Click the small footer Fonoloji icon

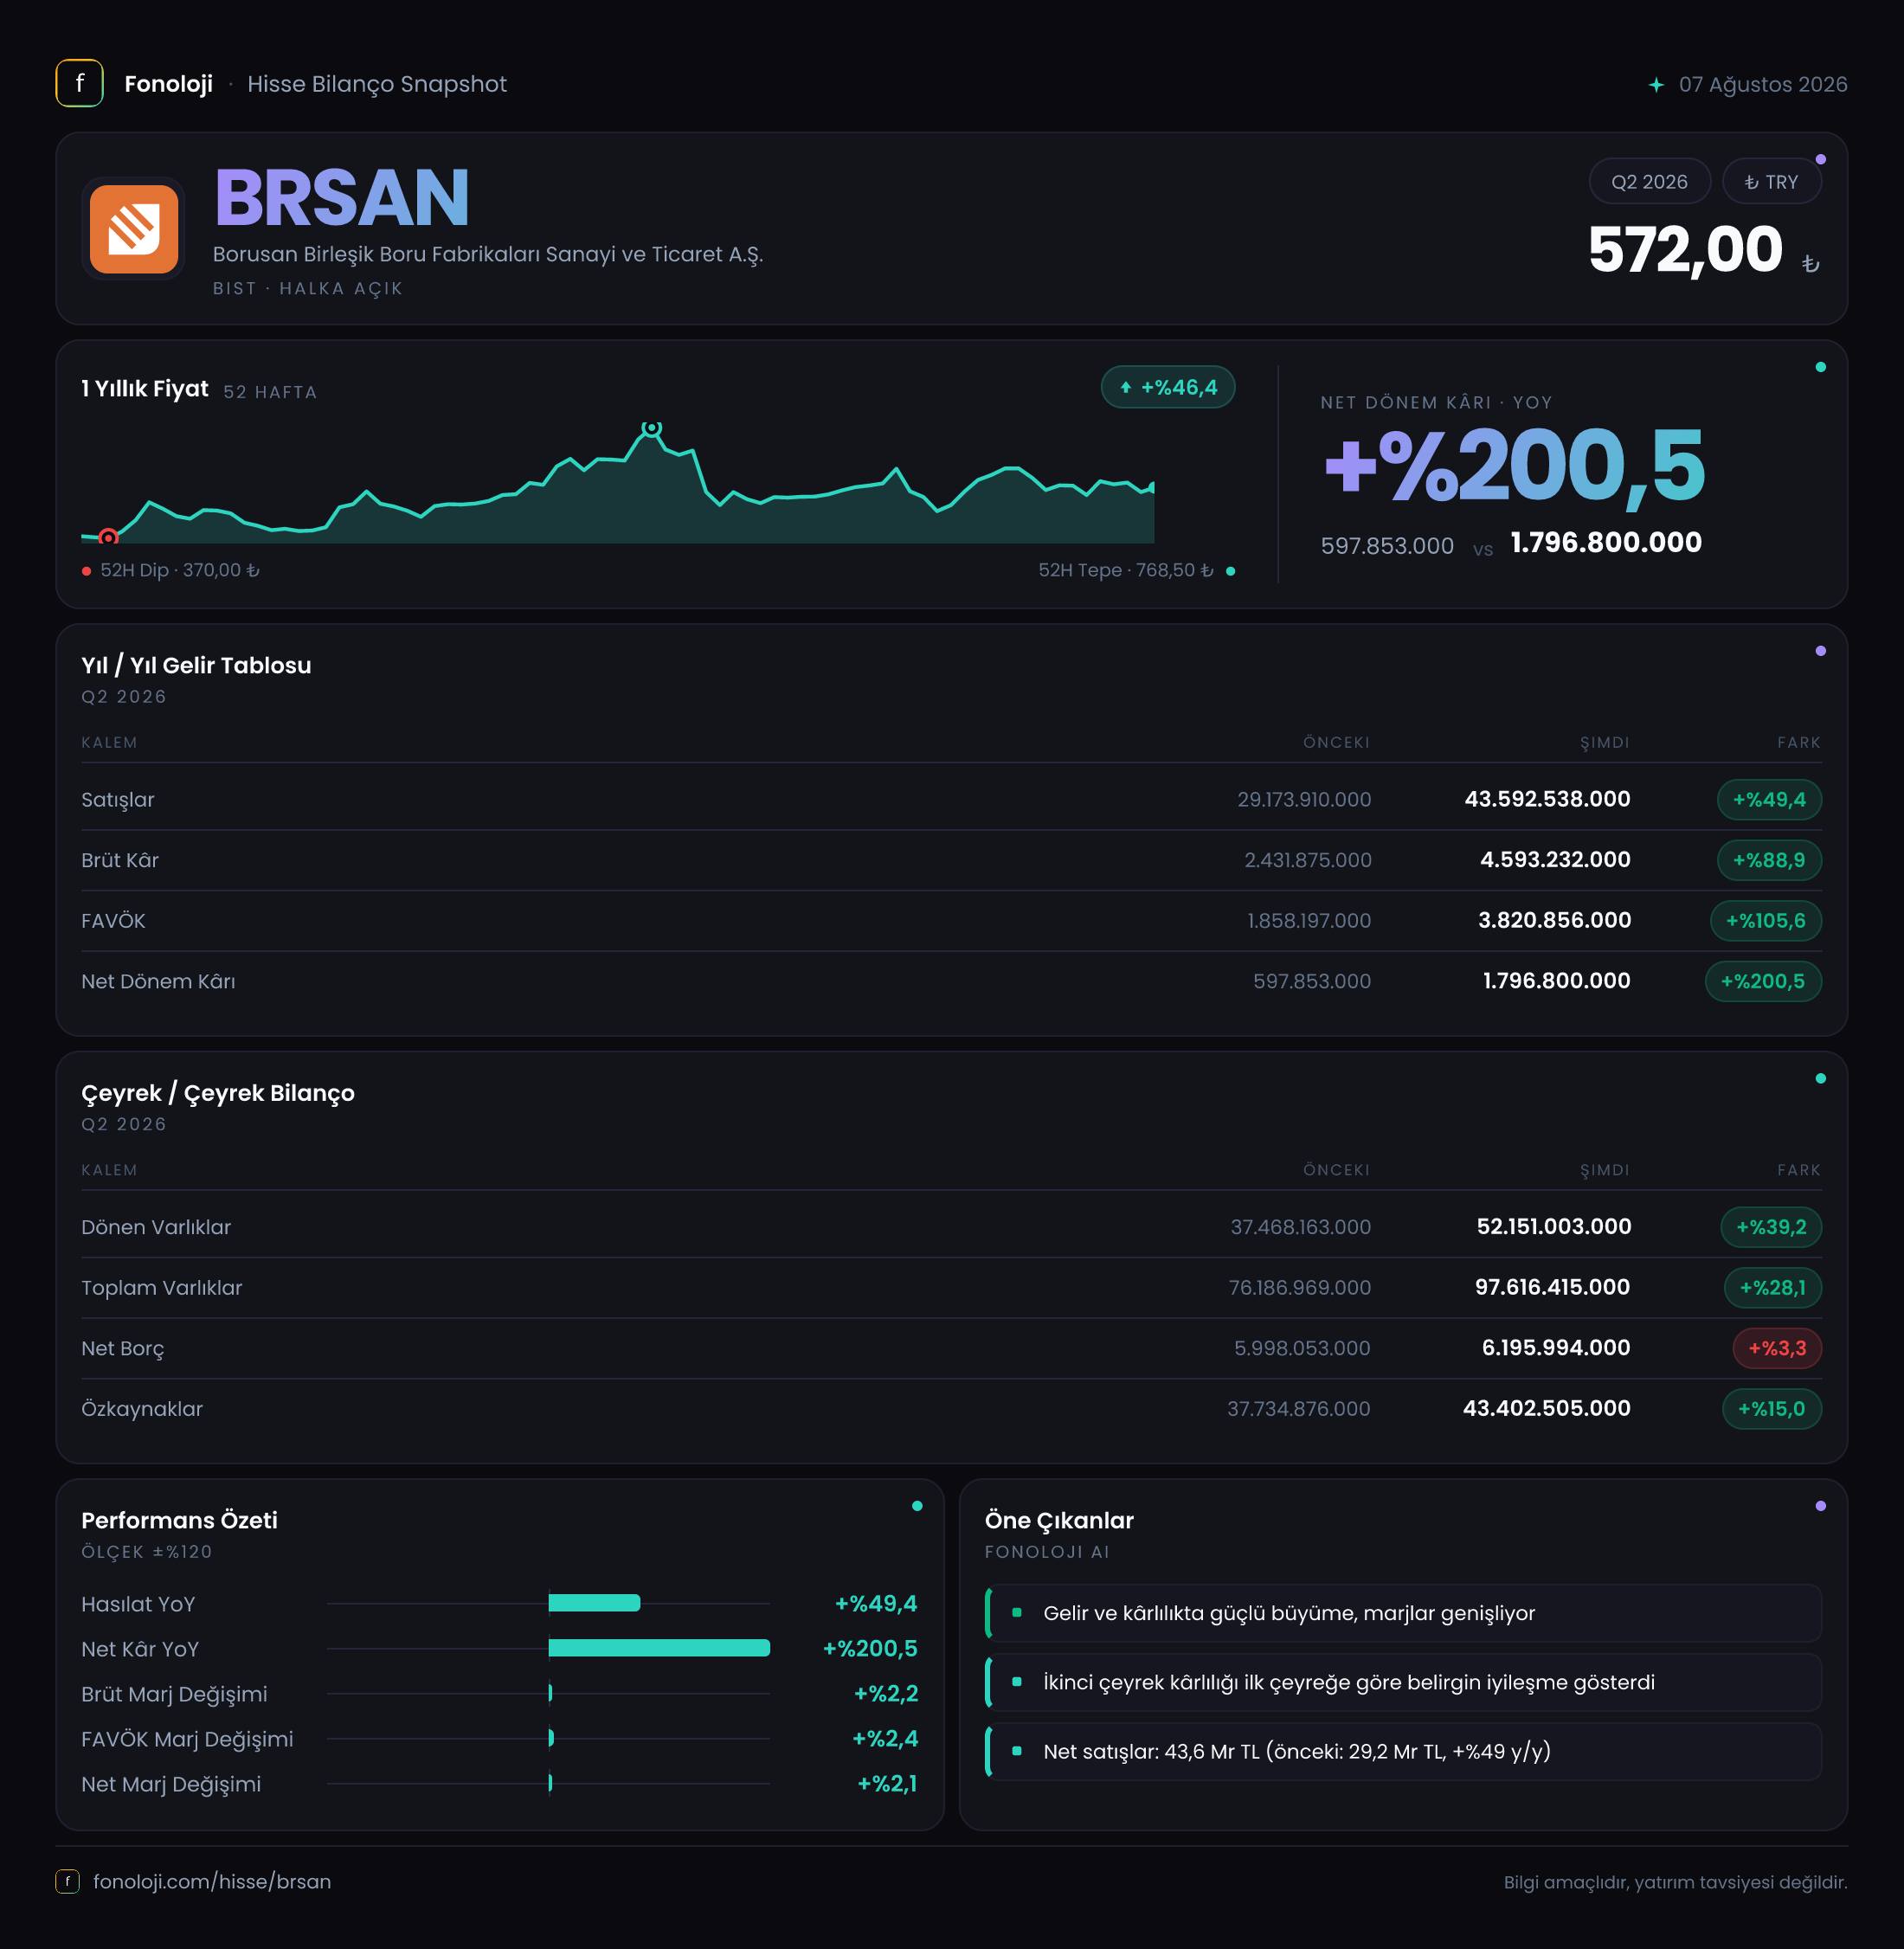click(x=67, y=1881)
